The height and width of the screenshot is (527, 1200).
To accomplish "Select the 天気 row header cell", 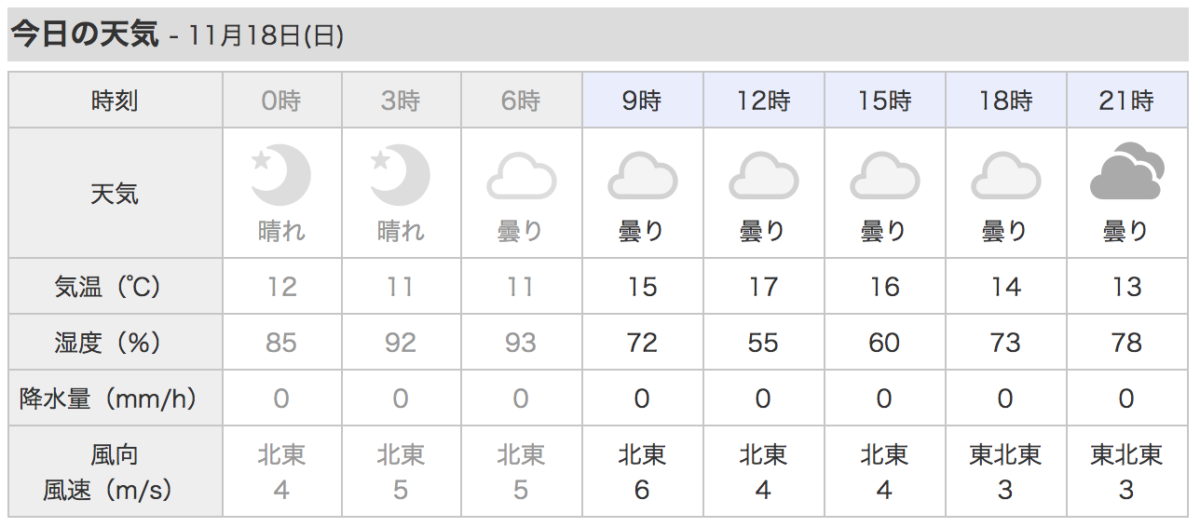I will click(115, 194).
